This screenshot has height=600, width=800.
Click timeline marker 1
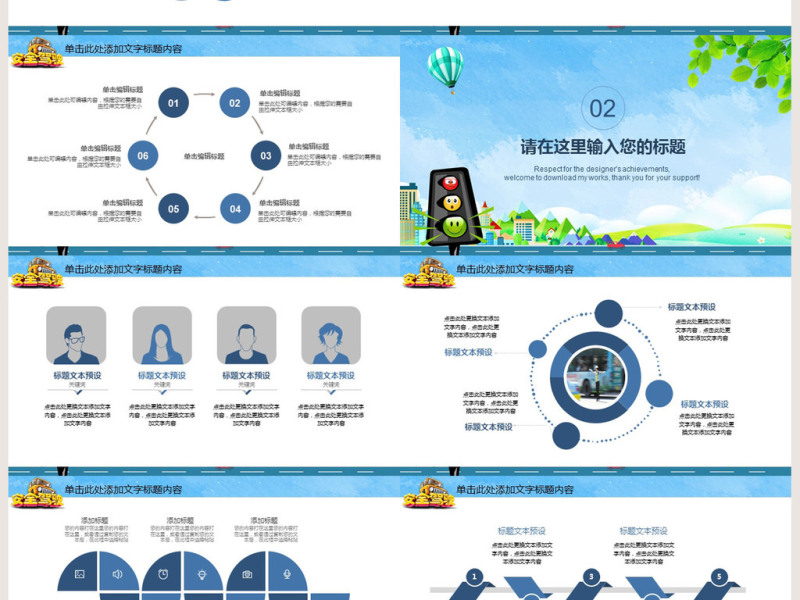pos(474,575)
